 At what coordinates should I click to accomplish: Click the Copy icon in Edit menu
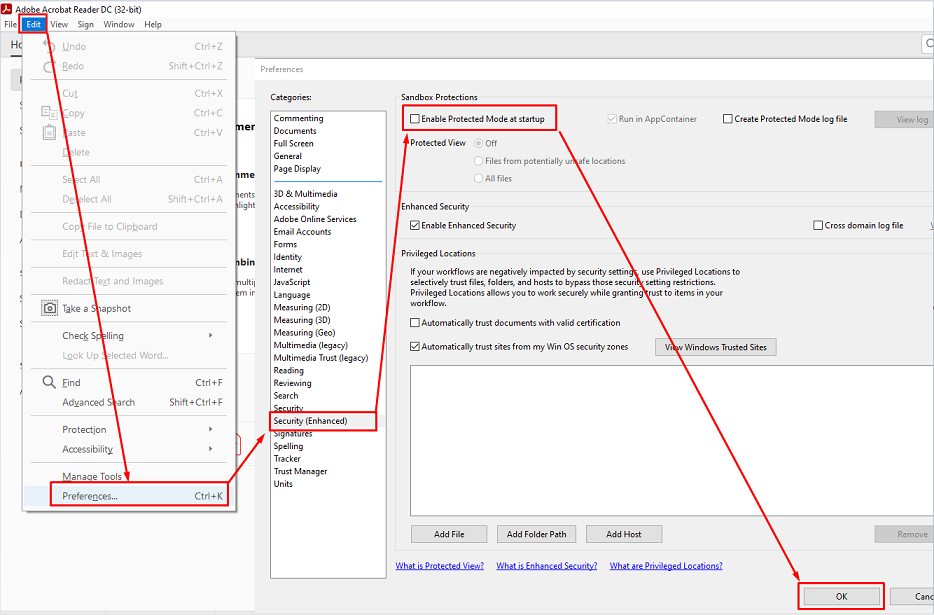pos(48,113)
